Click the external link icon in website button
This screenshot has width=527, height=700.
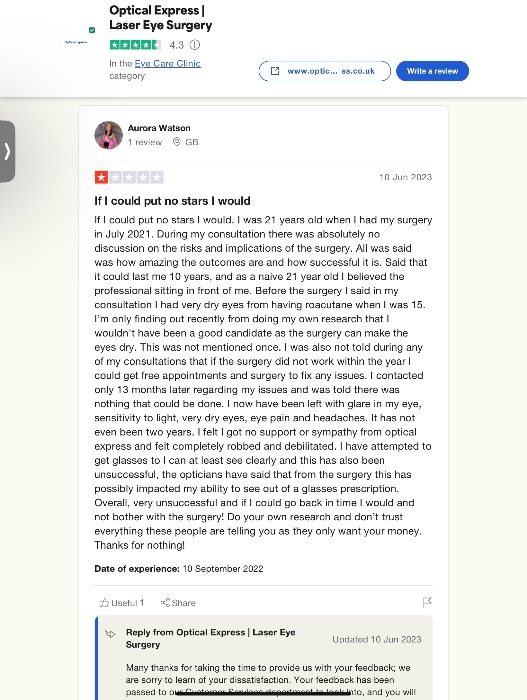275,71
